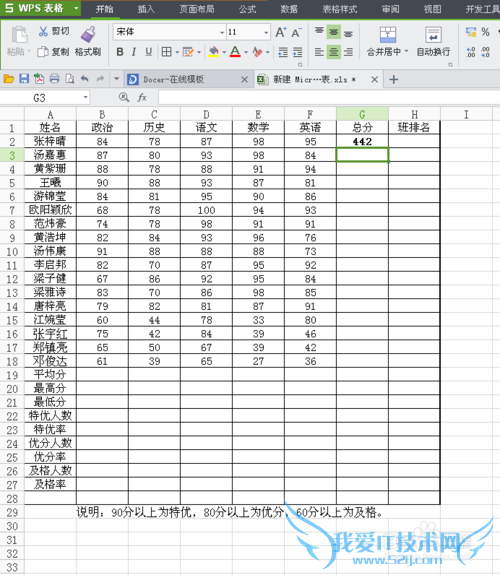The height and width of the screenshot is (575, 500).
Task: Open the 页面布局 ribbon tab
Action: (x=197, y=9)
